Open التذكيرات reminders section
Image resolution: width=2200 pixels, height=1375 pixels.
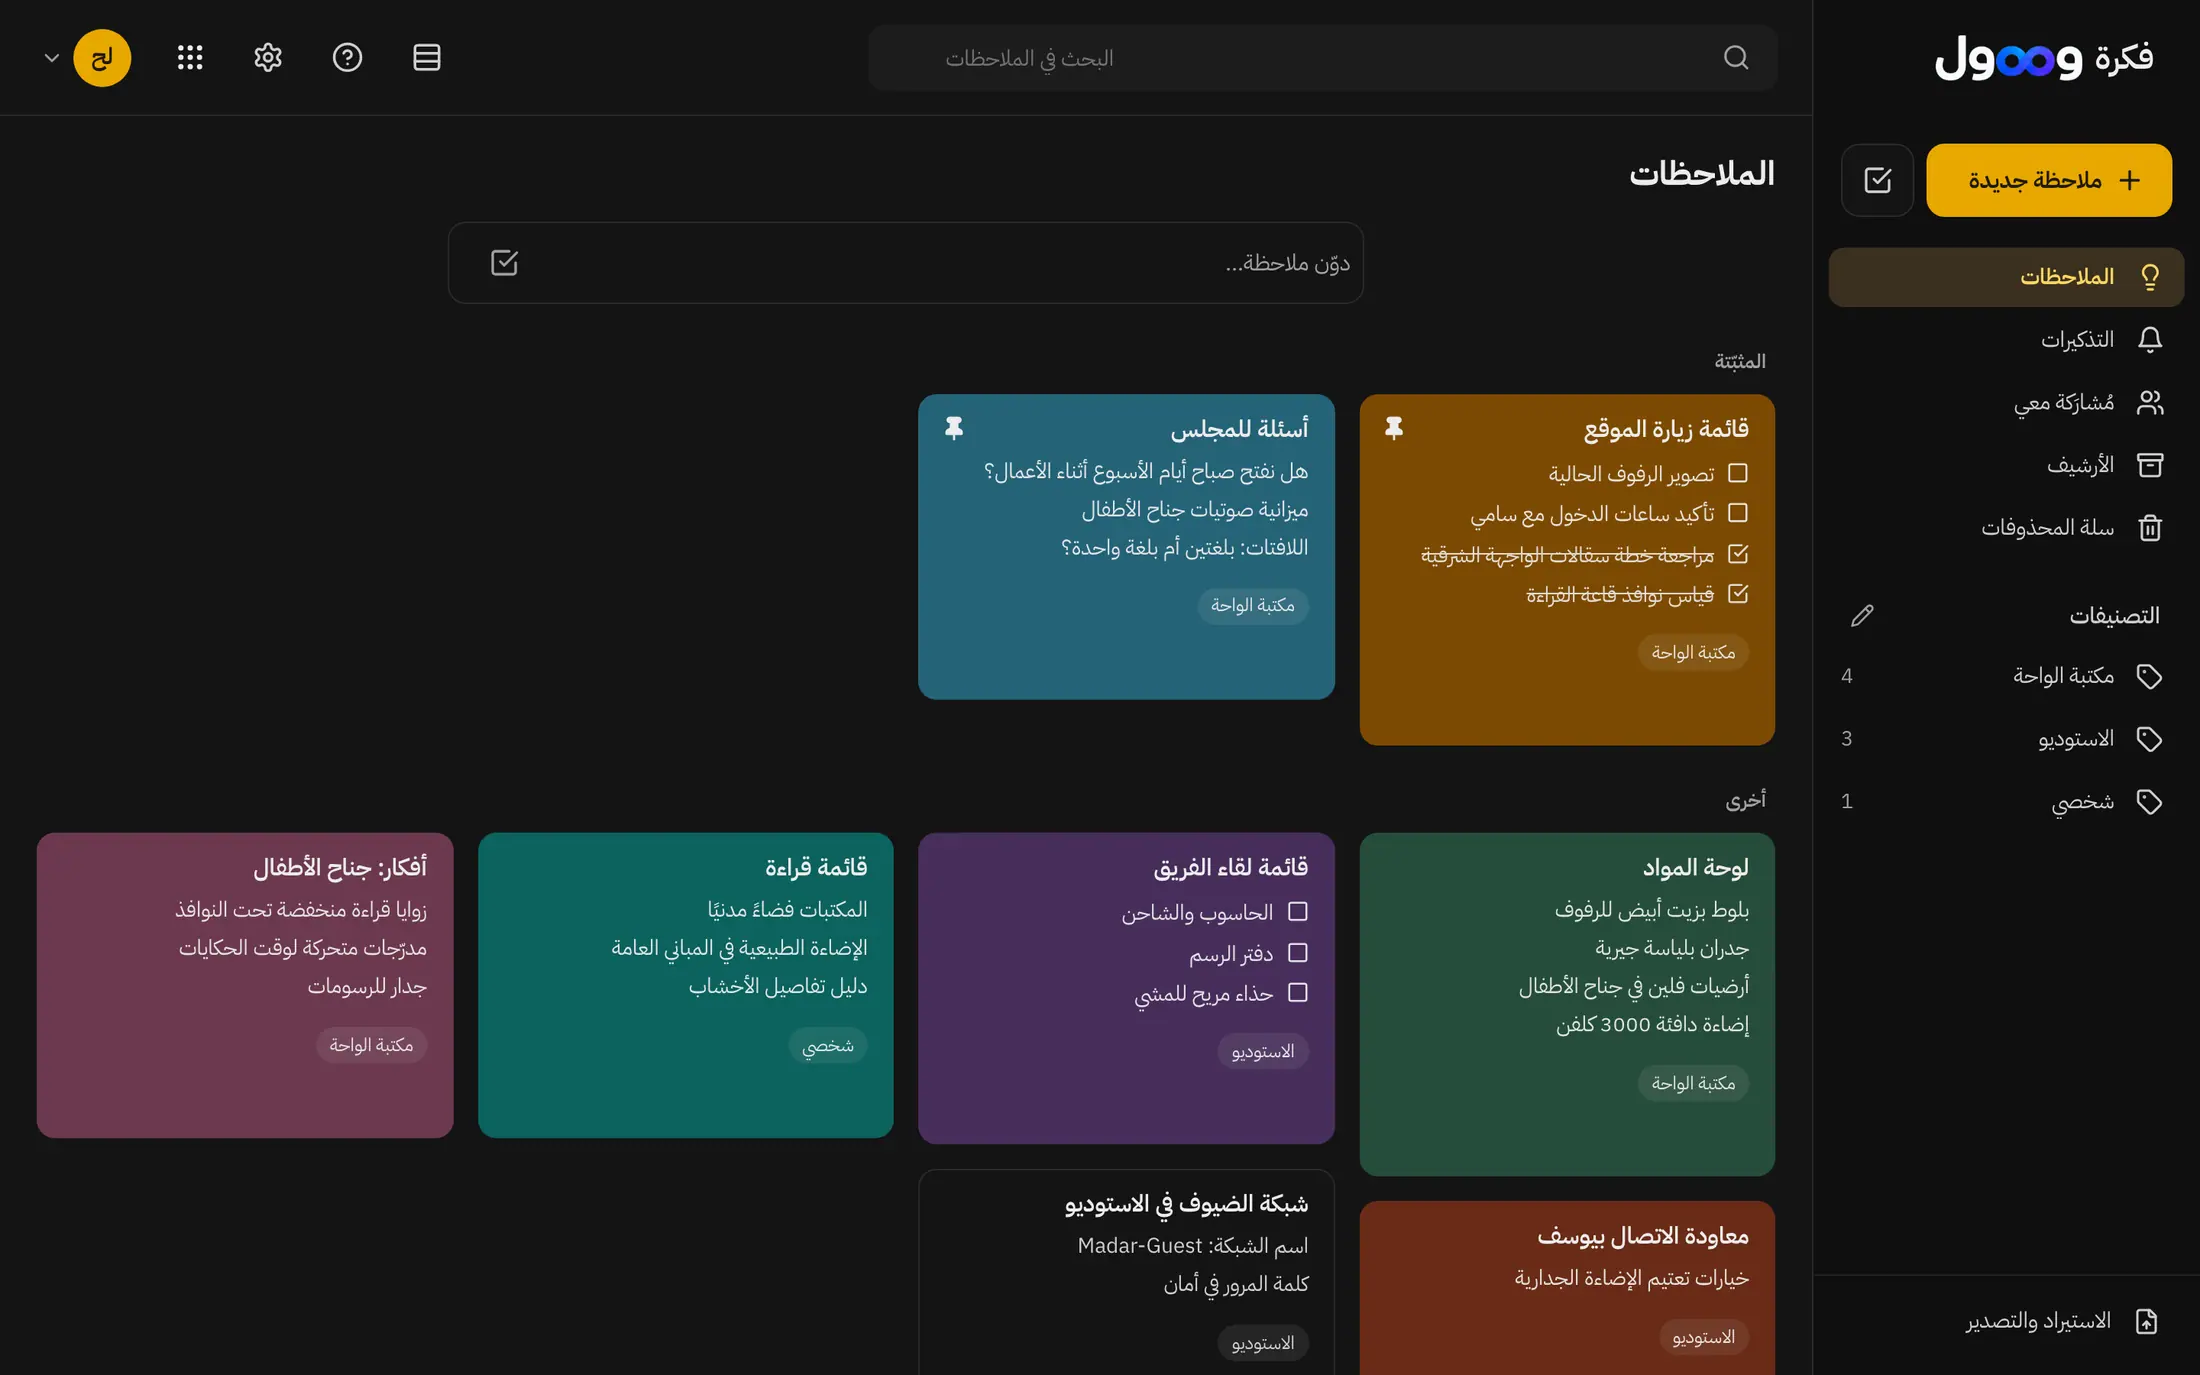[2006, 340]
